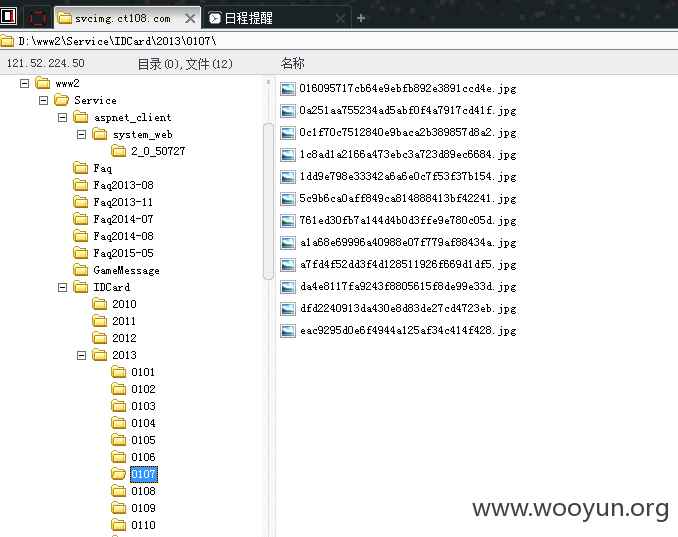678x537 pixels.
Task: Click image icon of da4e8117fa9243f8805615f8de99e33d.jpg
Action: click(288, 287)
